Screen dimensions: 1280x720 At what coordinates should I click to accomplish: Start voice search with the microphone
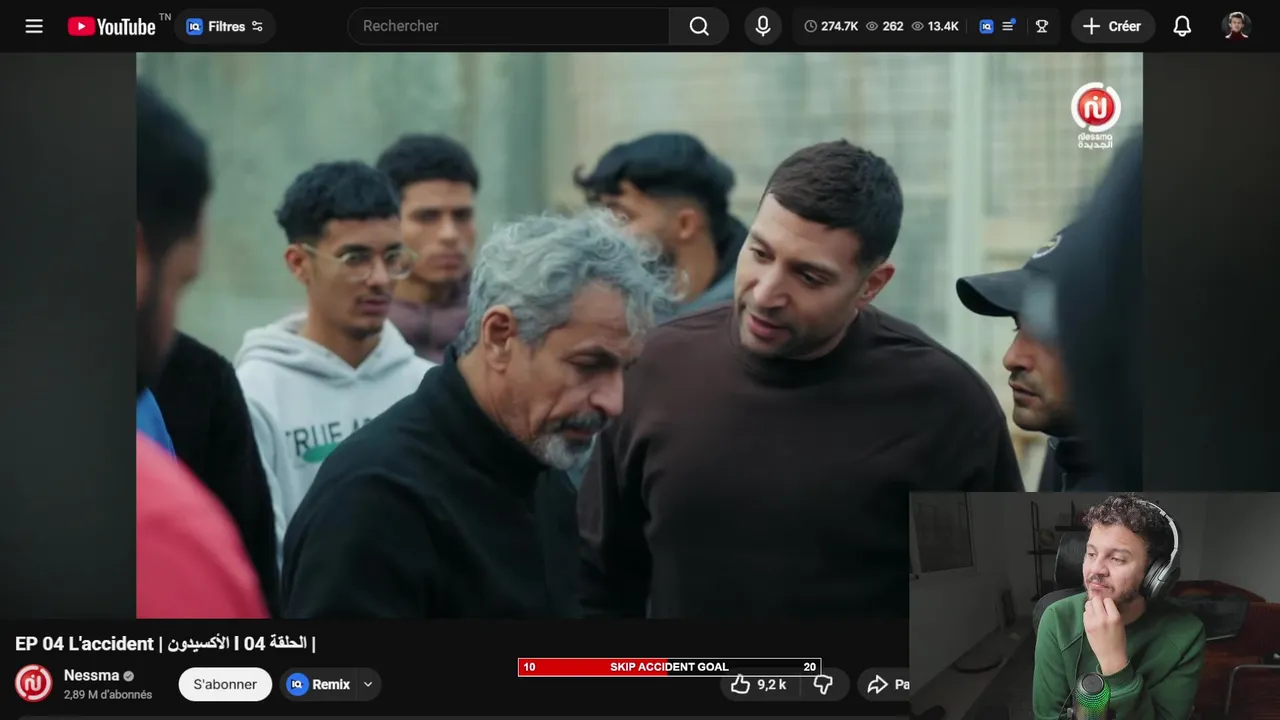pyautogui.click(x=763, y=26)
